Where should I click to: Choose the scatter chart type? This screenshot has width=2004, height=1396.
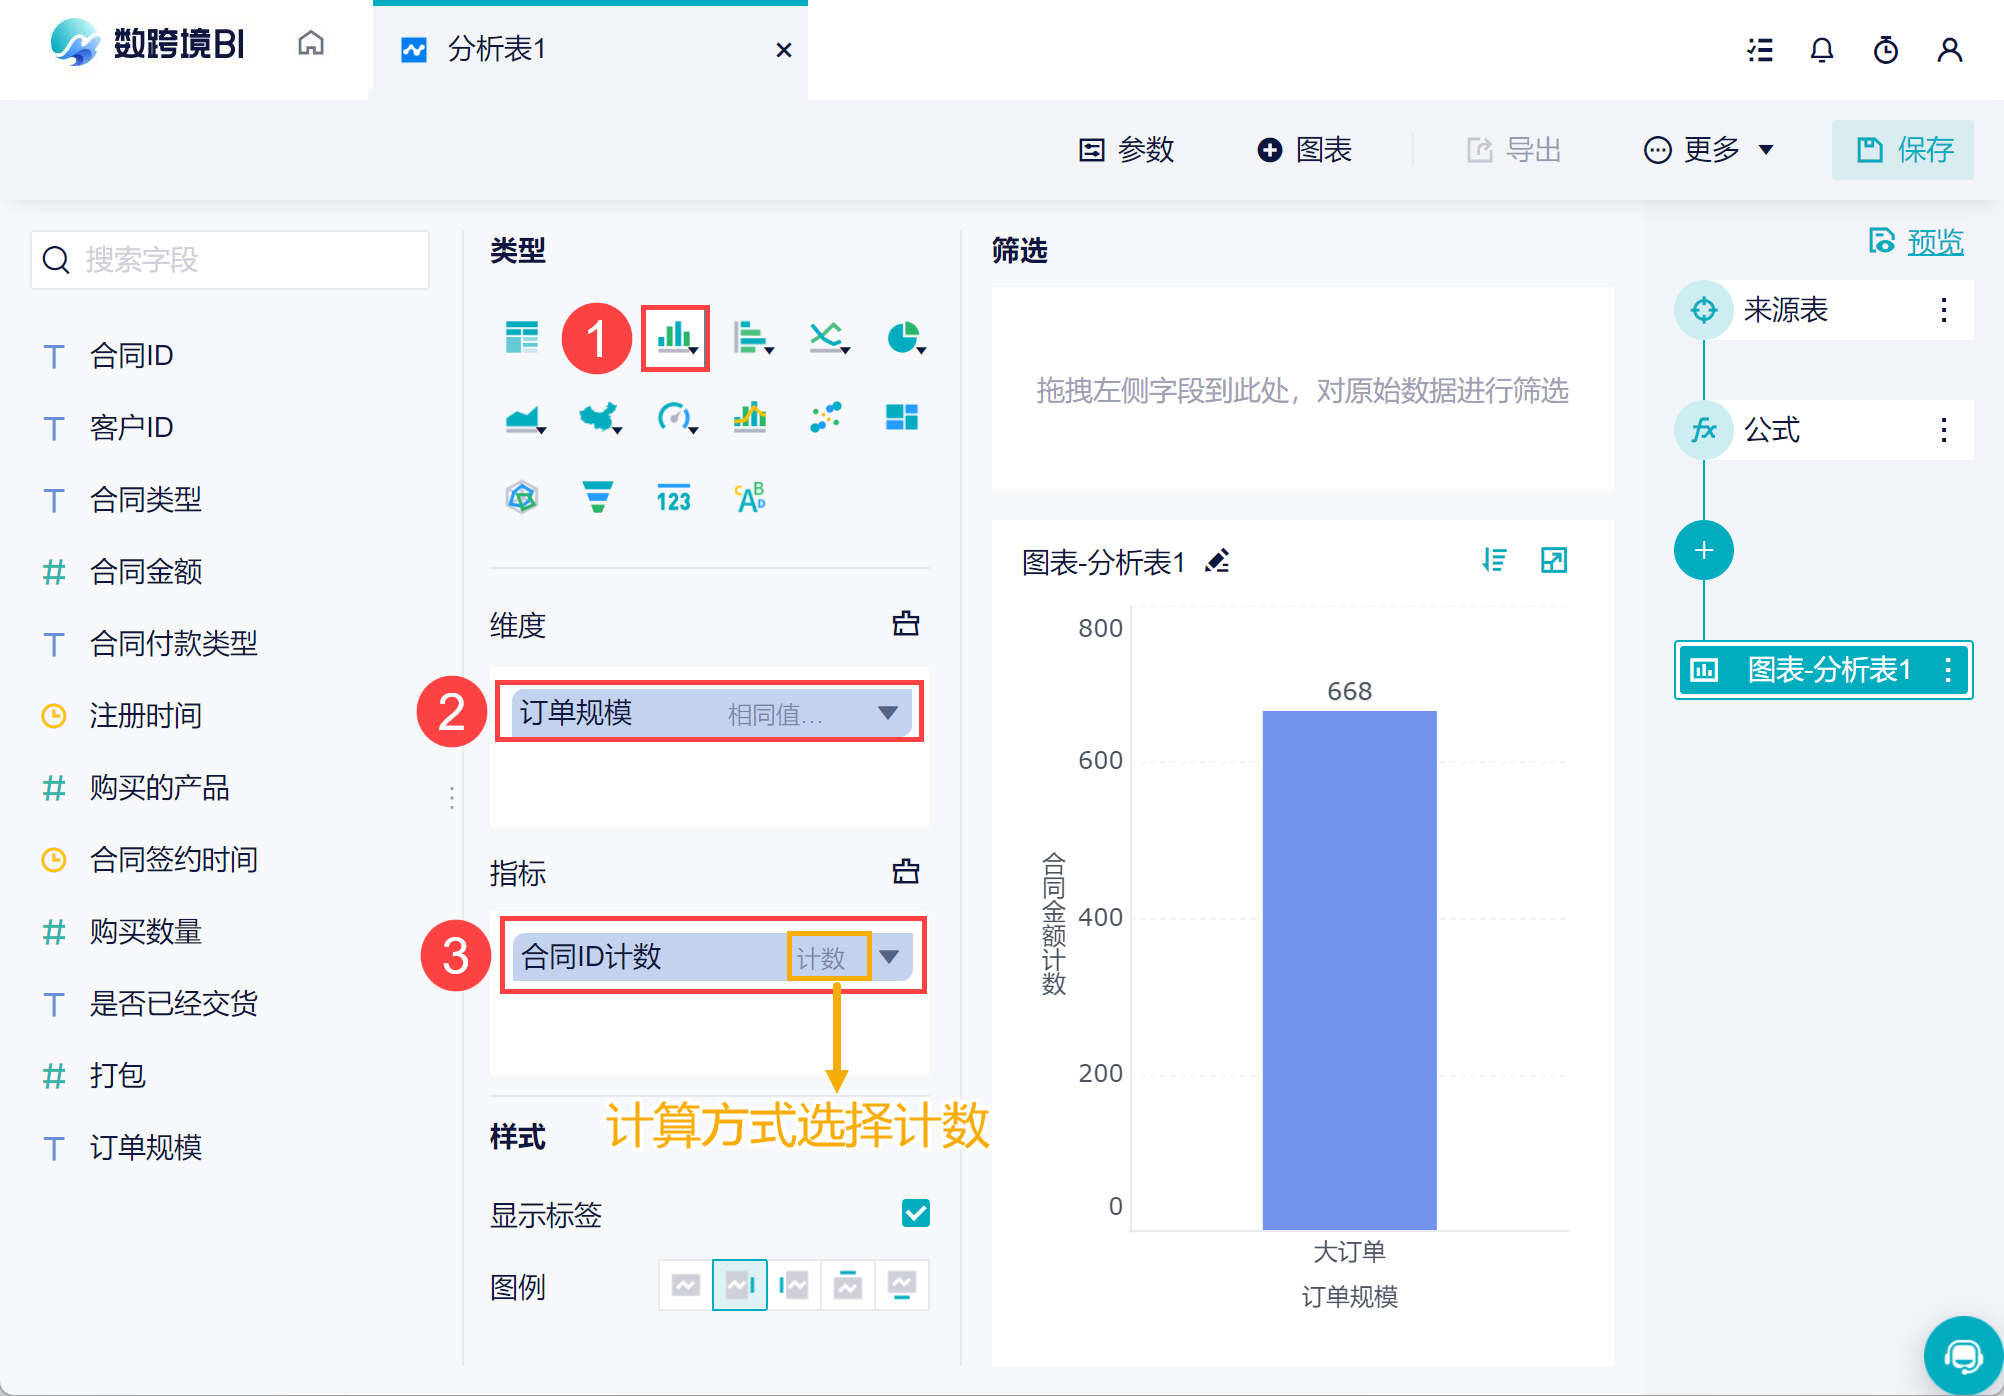pos(826,417)
